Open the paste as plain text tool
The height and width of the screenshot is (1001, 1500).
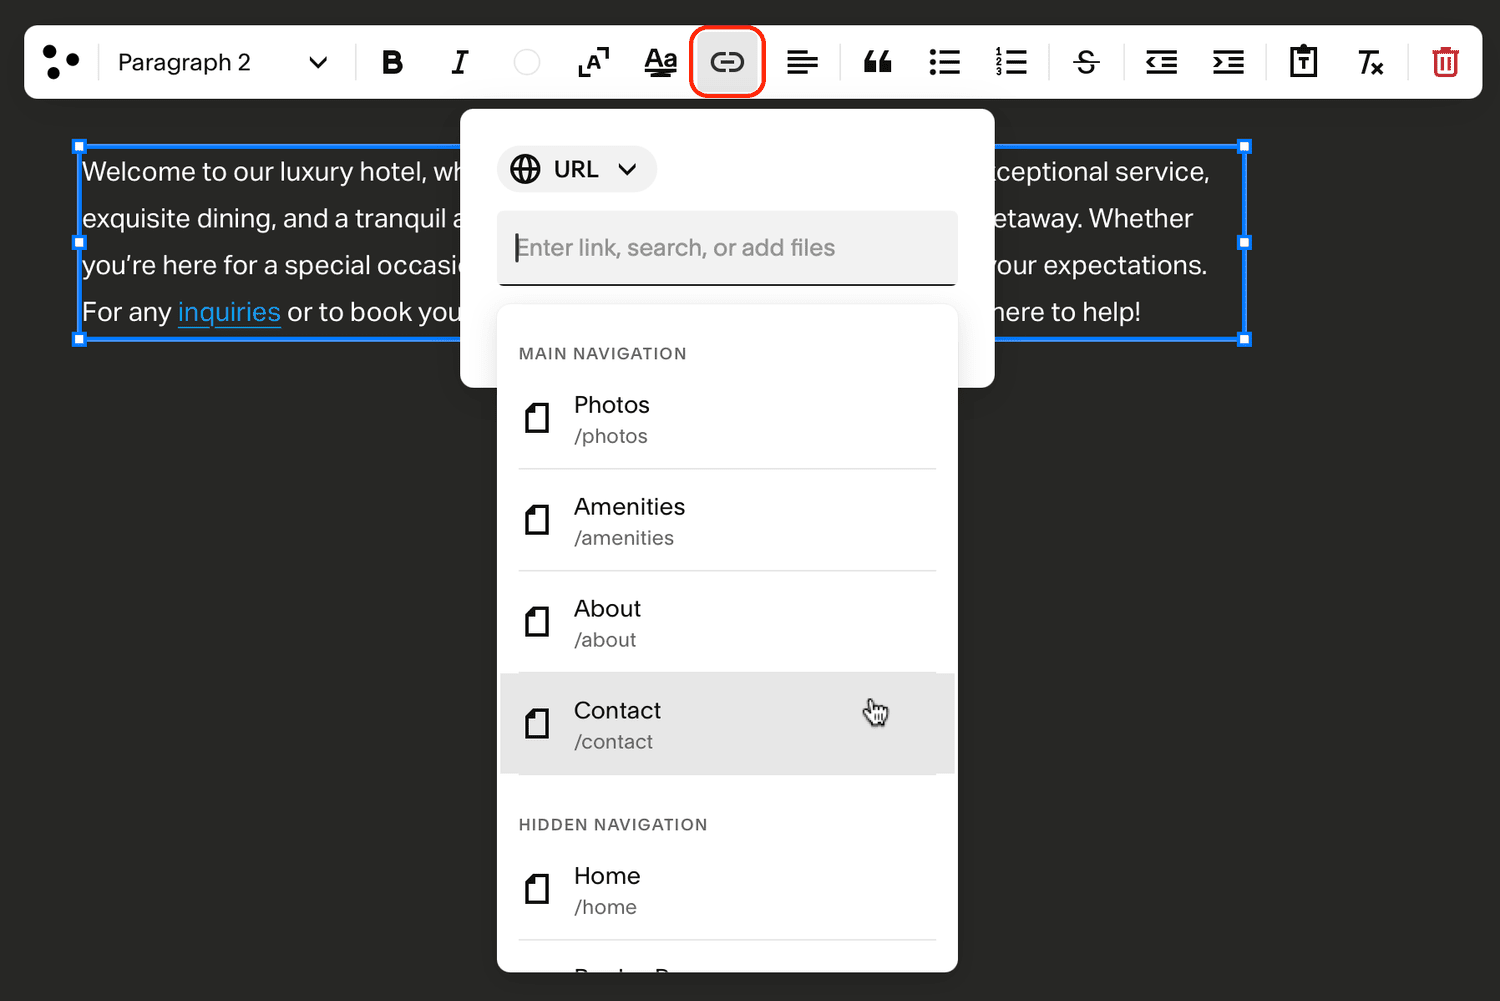point(1302,62)
